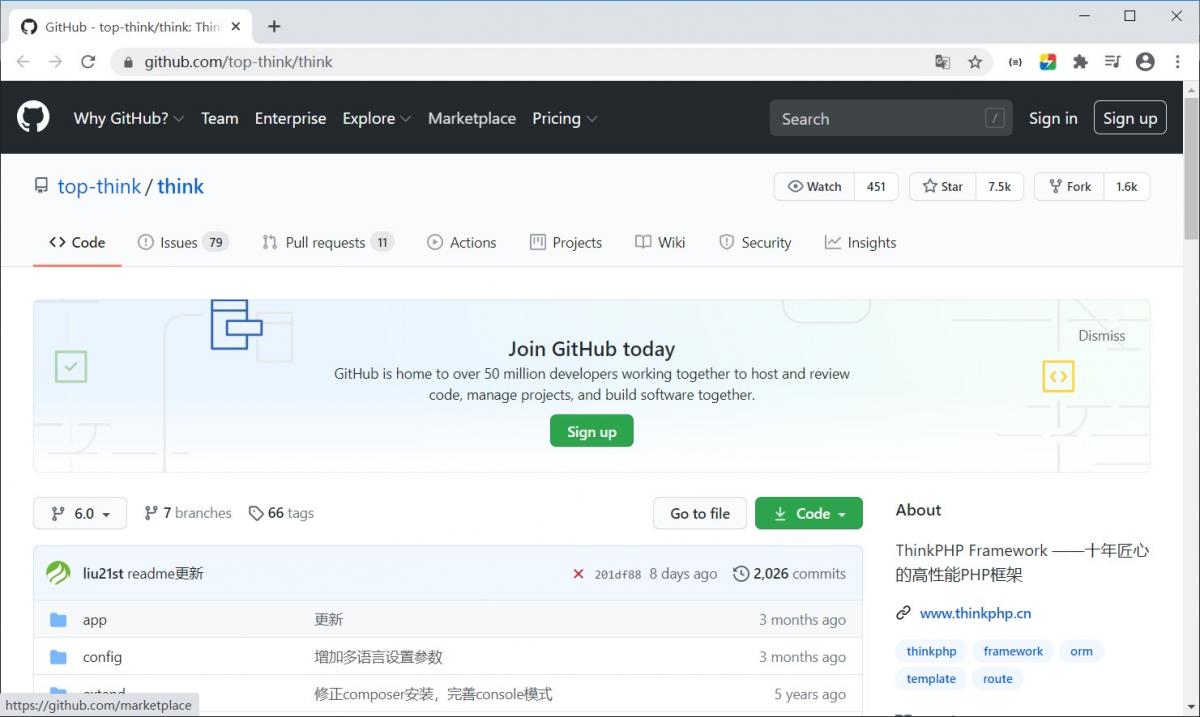Click the GitHub Octocat logo
This screenshot has height=717, width=1200.
point(33,118)
